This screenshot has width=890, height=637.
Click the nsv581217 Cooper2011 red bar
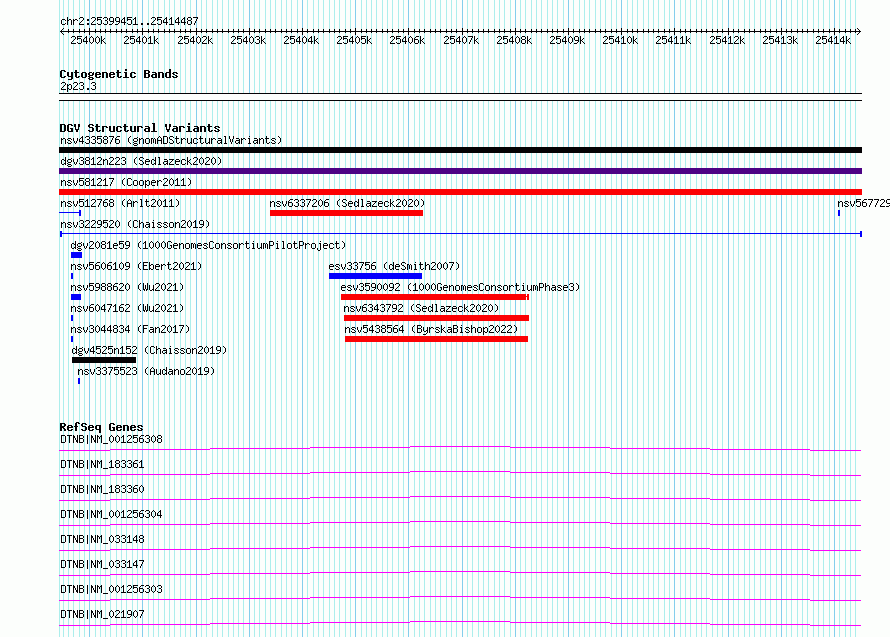[x=460, y=192]
